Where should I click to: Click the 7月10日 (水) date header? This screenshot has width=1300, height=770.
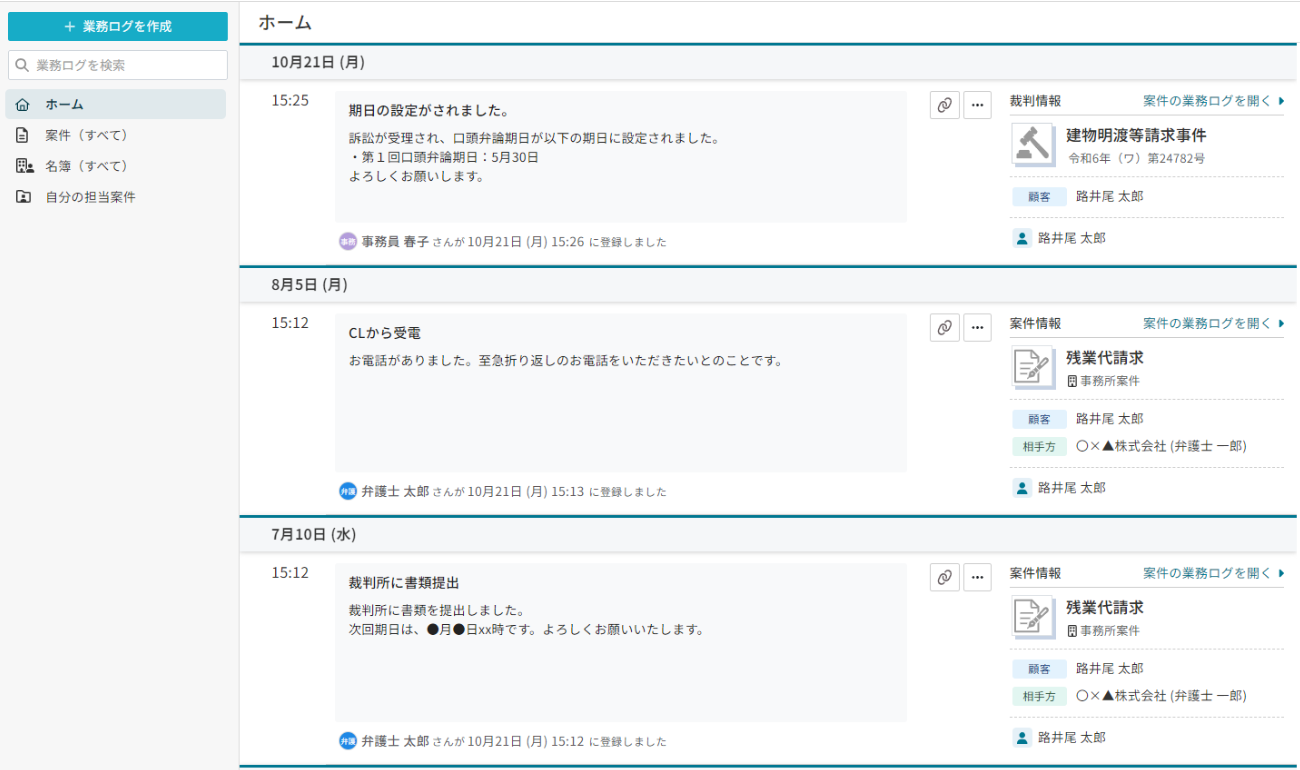pyautogui.click(x=313, y=535)
